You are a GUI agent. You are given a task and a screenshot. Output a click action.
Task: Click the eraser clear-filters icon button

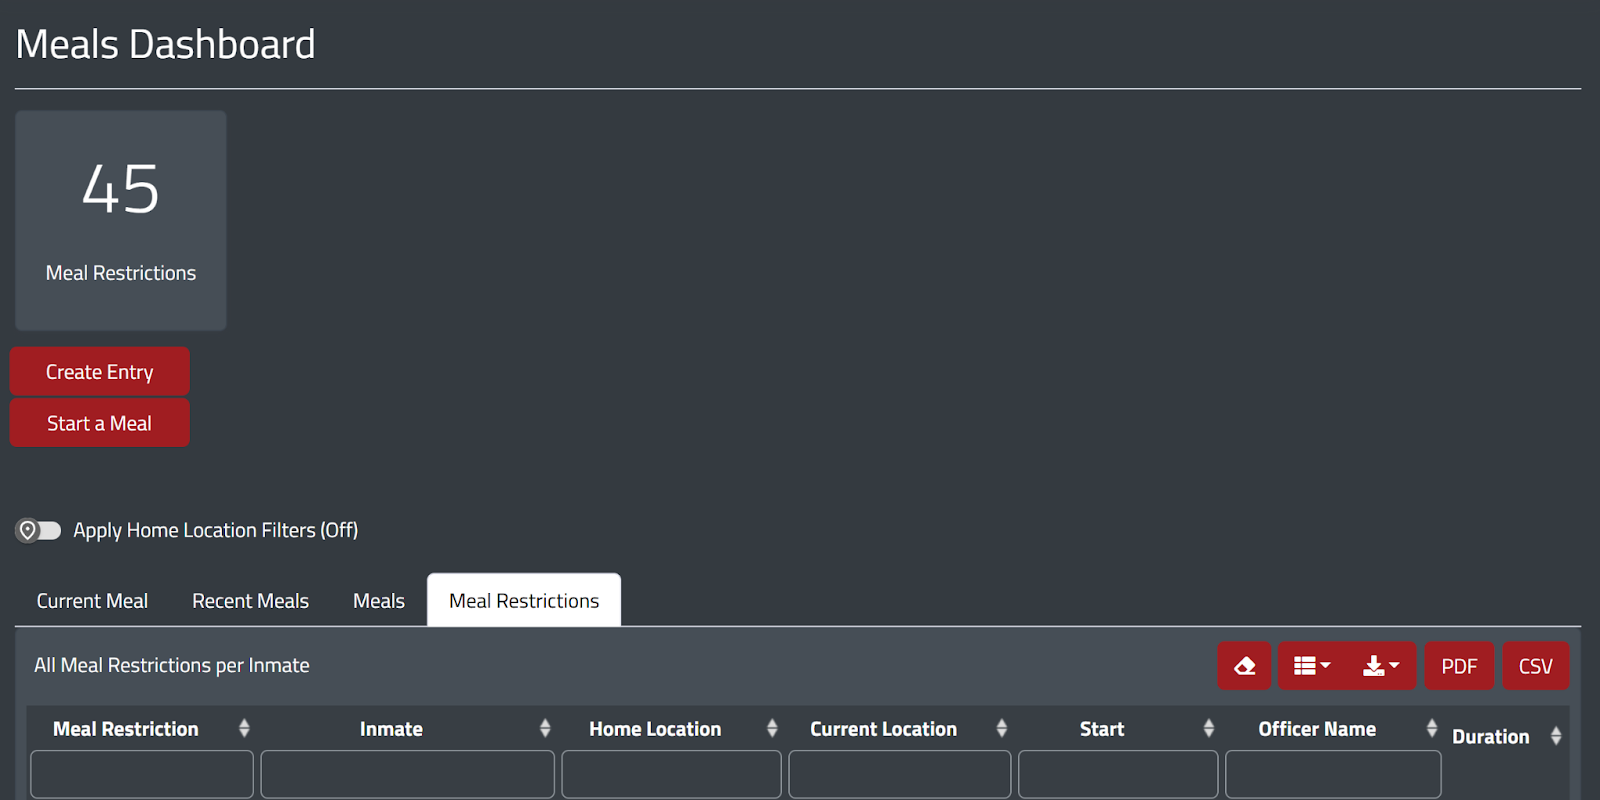pos(1244,666)
